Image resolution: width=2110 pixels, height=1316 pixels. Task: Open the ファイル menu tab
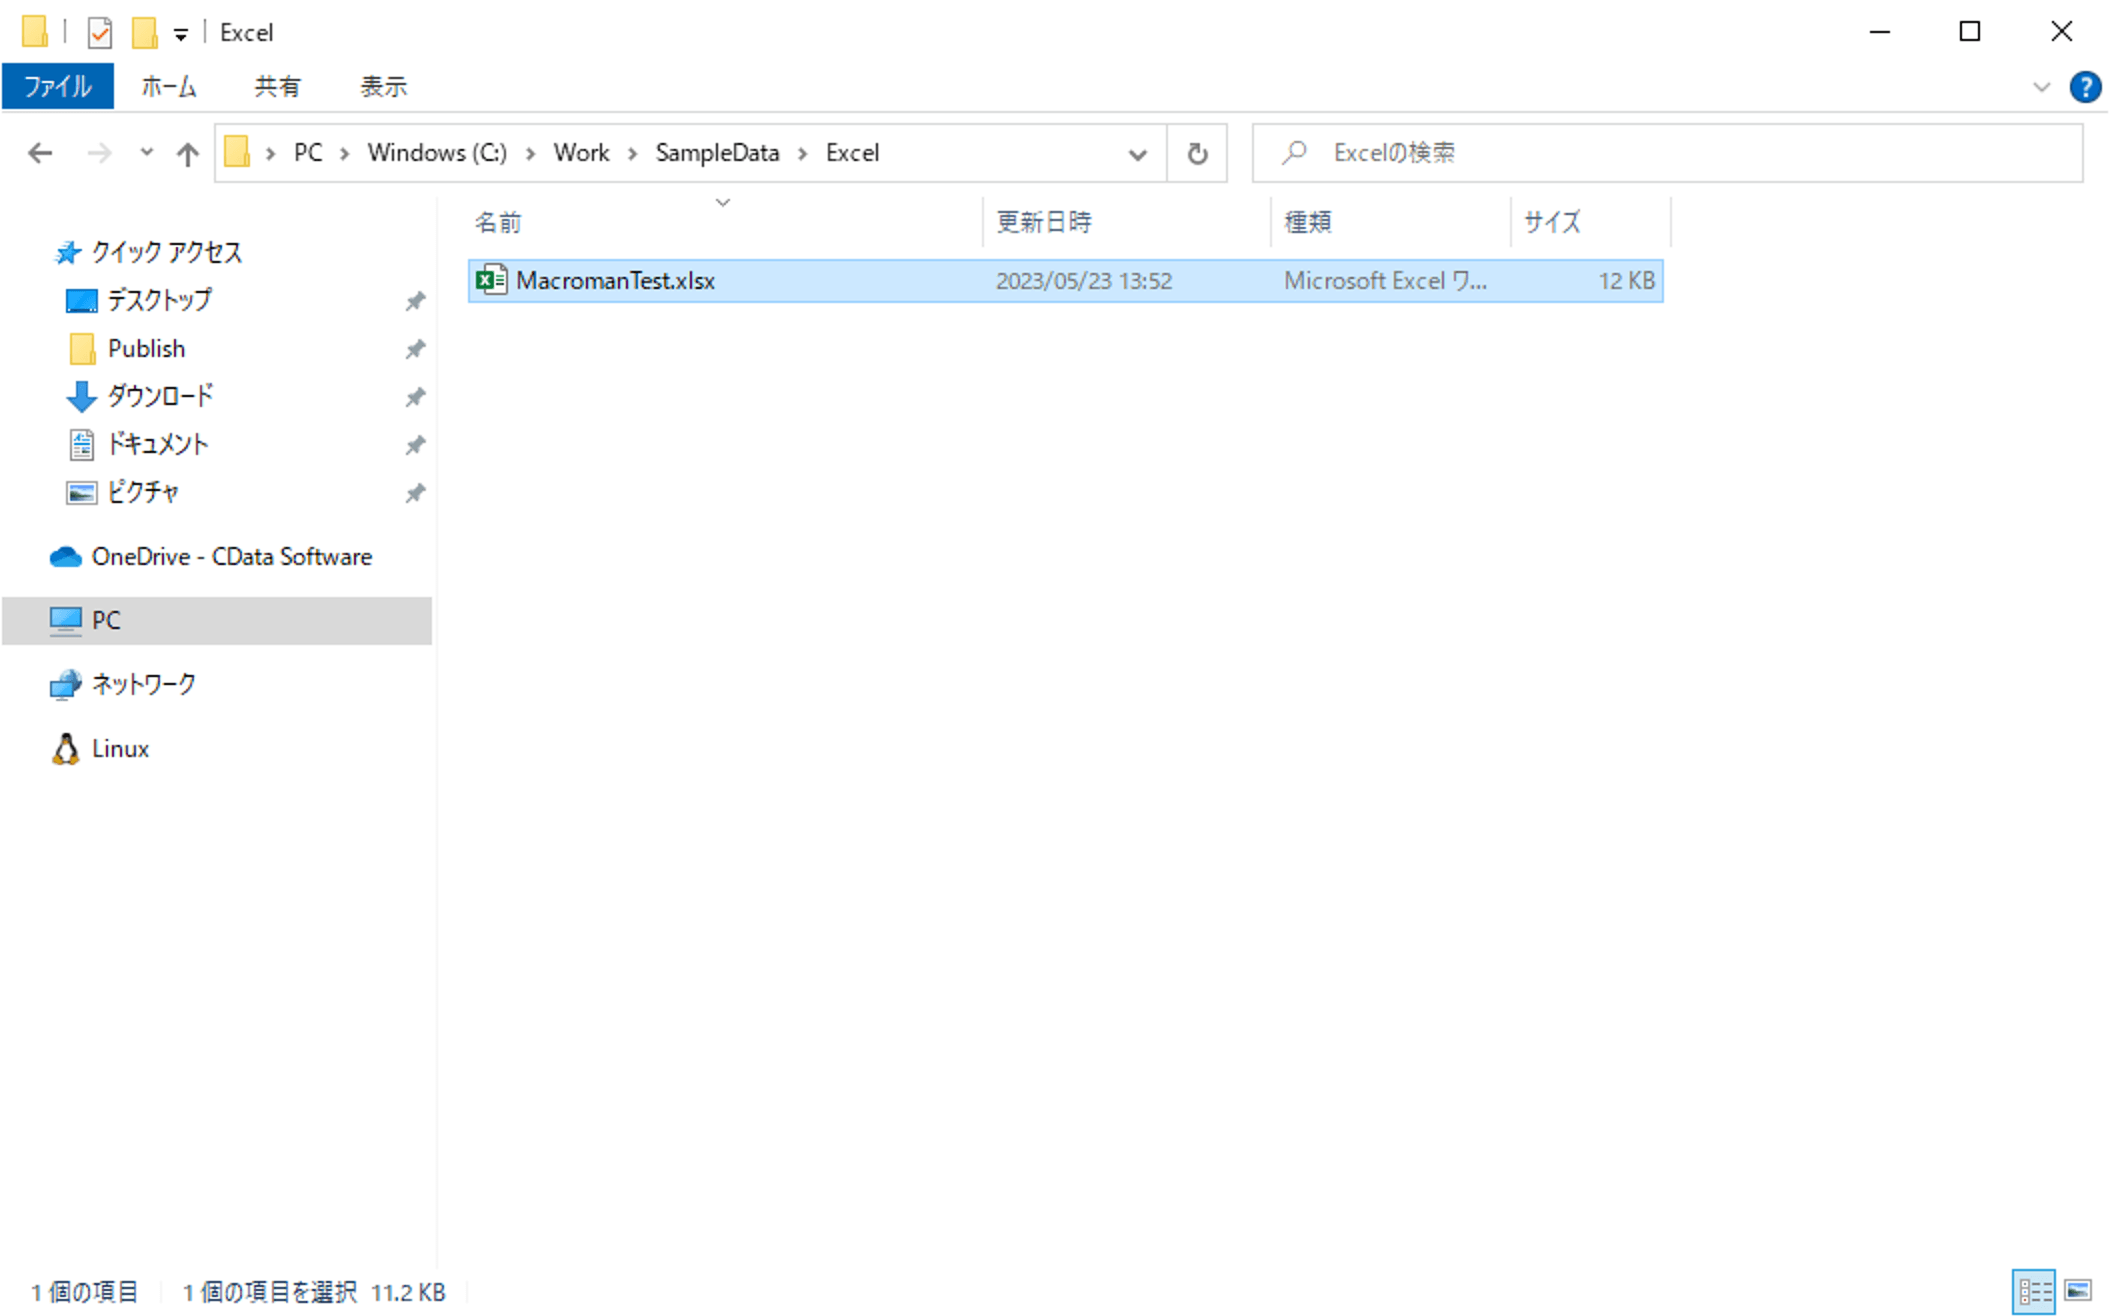click(58, 87)
